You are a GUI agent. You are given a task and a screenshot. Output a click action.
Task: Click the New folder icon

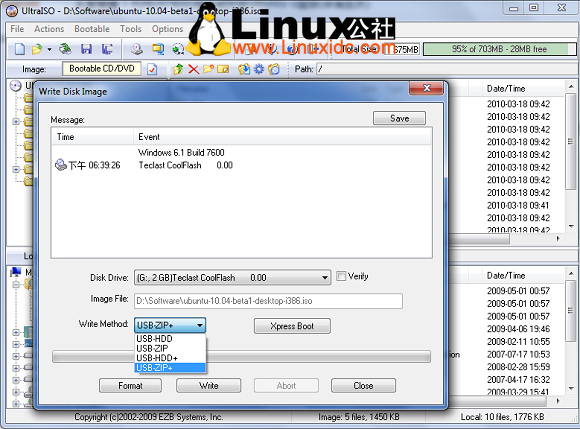pos(208,69)
